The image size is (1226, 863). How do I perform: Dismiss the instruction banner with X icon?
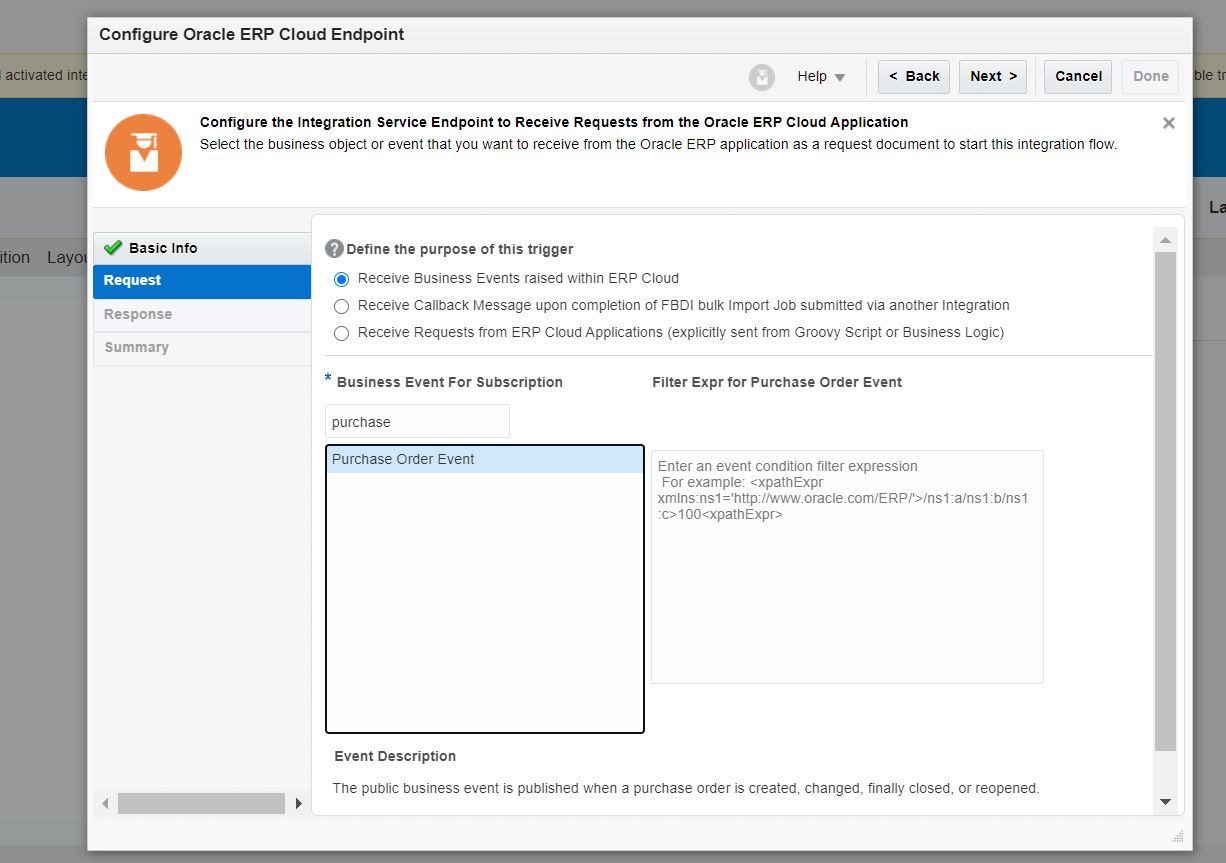1168,123
